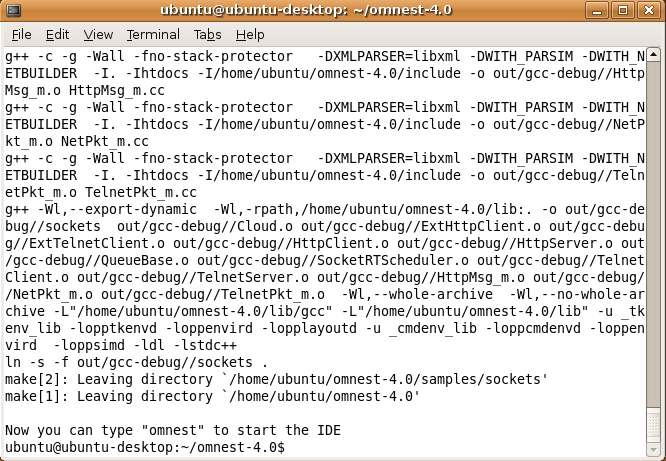Open the View menu
Image resolution: width=666 pixels, height=461 pixels.
[x=98, y=34]
